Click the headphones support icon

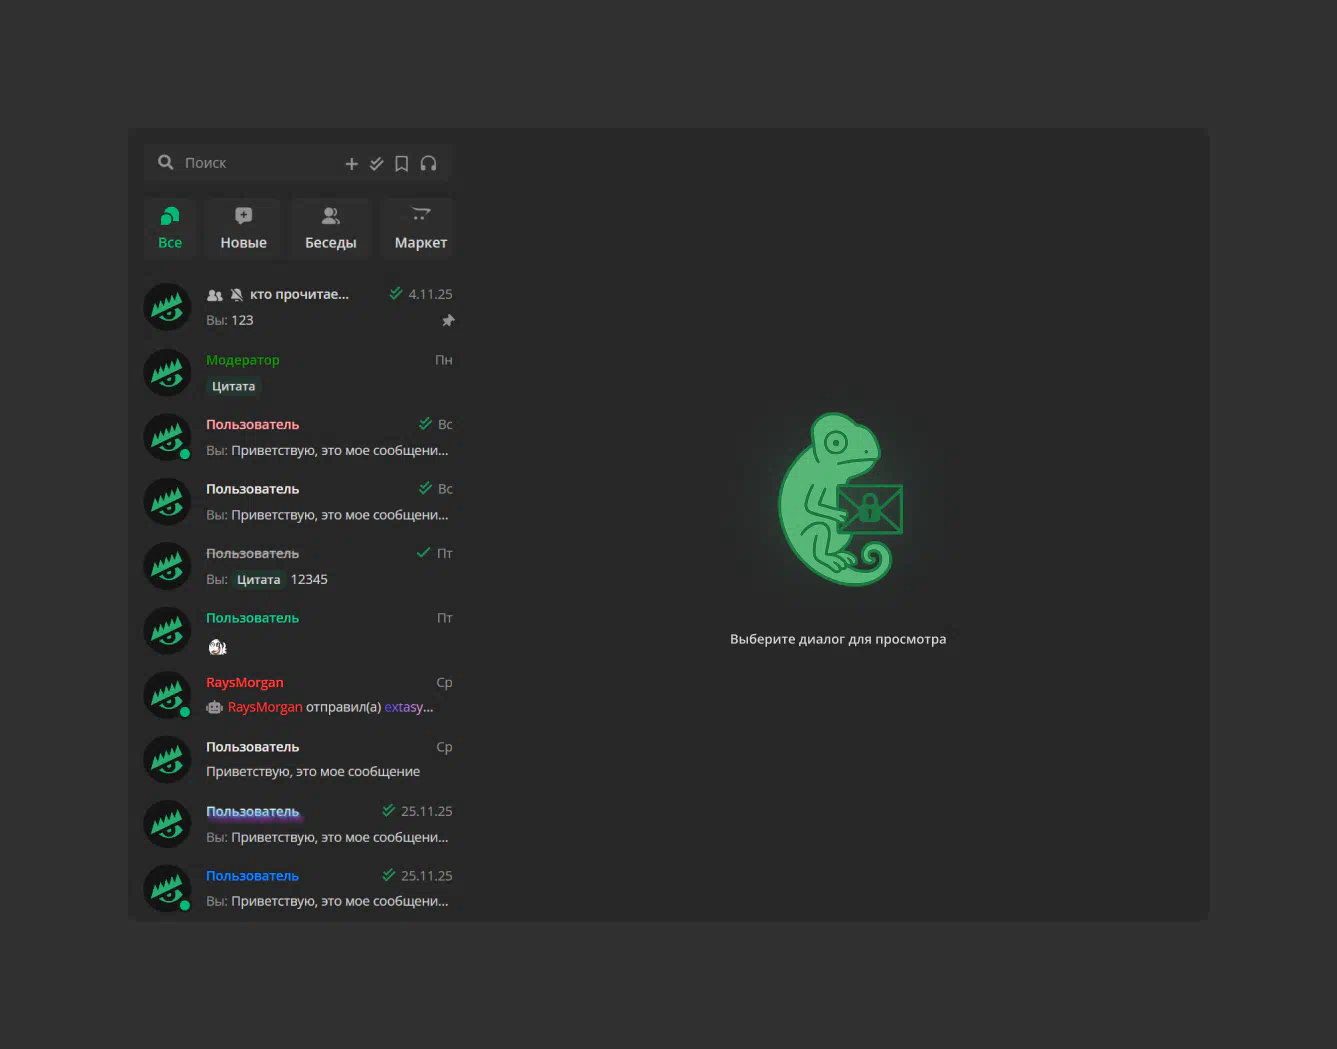tap(428, 164)
